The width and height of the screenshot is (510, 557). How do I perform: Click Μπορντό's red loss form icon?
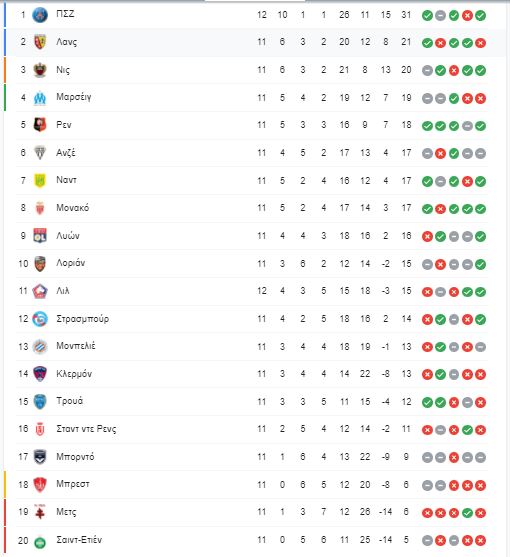[454, 458]
